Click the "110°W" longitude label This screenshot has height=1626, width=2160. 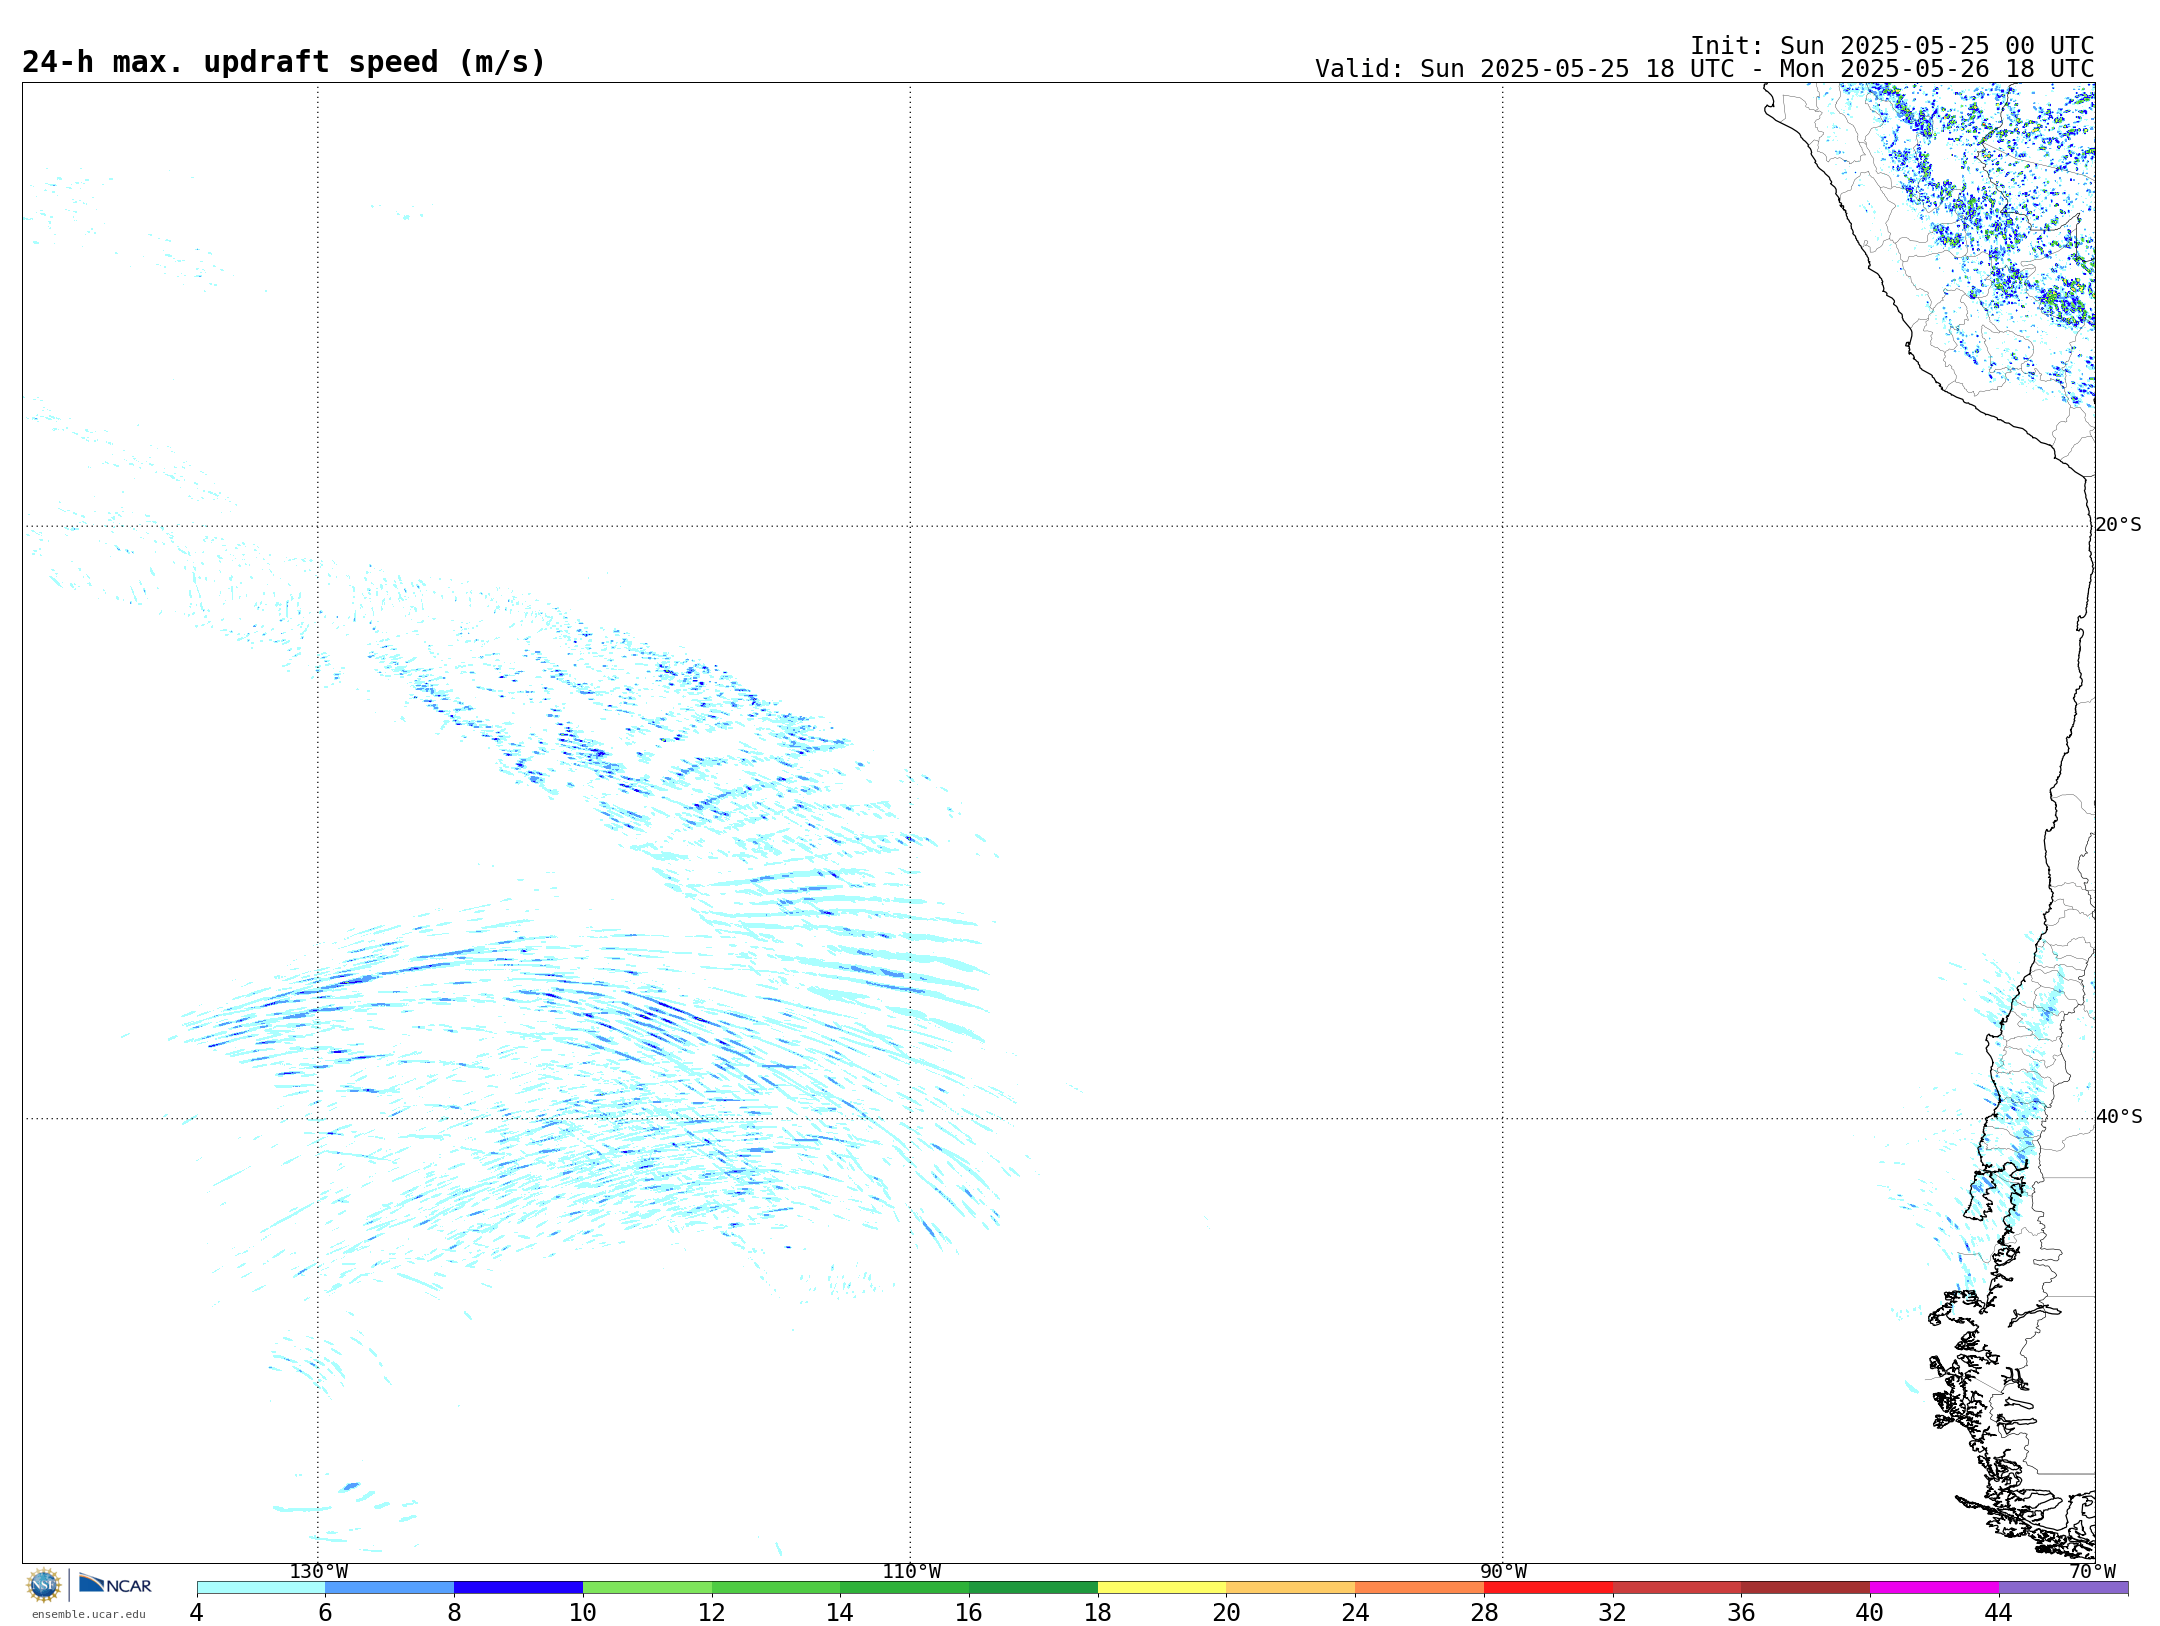[x=911, y=1572]
